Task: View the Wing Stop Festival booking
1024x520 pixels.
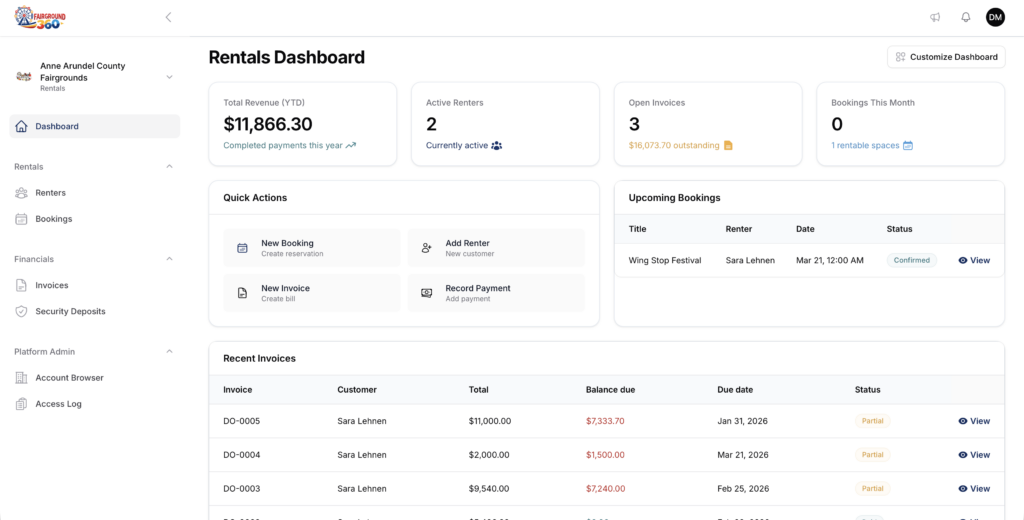Action: coord(974,260)
